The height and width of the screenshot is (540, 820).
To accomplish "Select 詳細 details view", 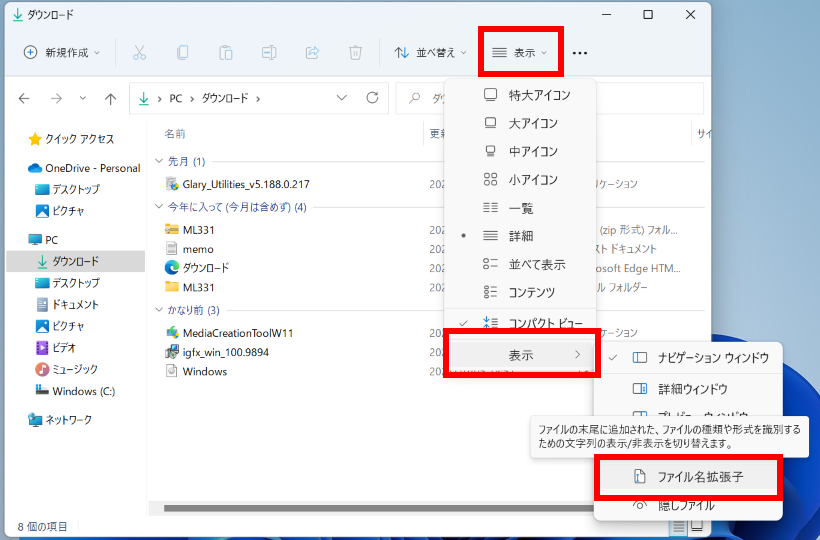I will pyautogui.click(x=520, y=236).
